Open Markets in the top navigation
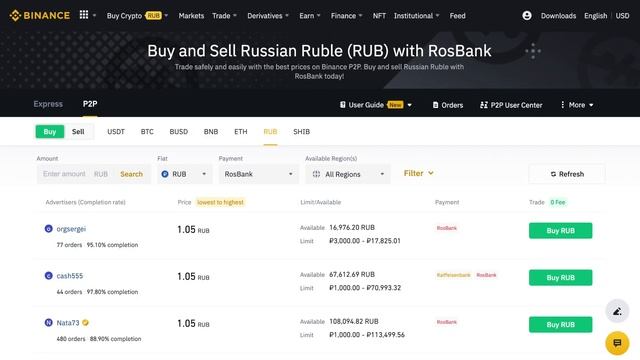This screenshot has width=640, height=360. (x=191, y=16)
